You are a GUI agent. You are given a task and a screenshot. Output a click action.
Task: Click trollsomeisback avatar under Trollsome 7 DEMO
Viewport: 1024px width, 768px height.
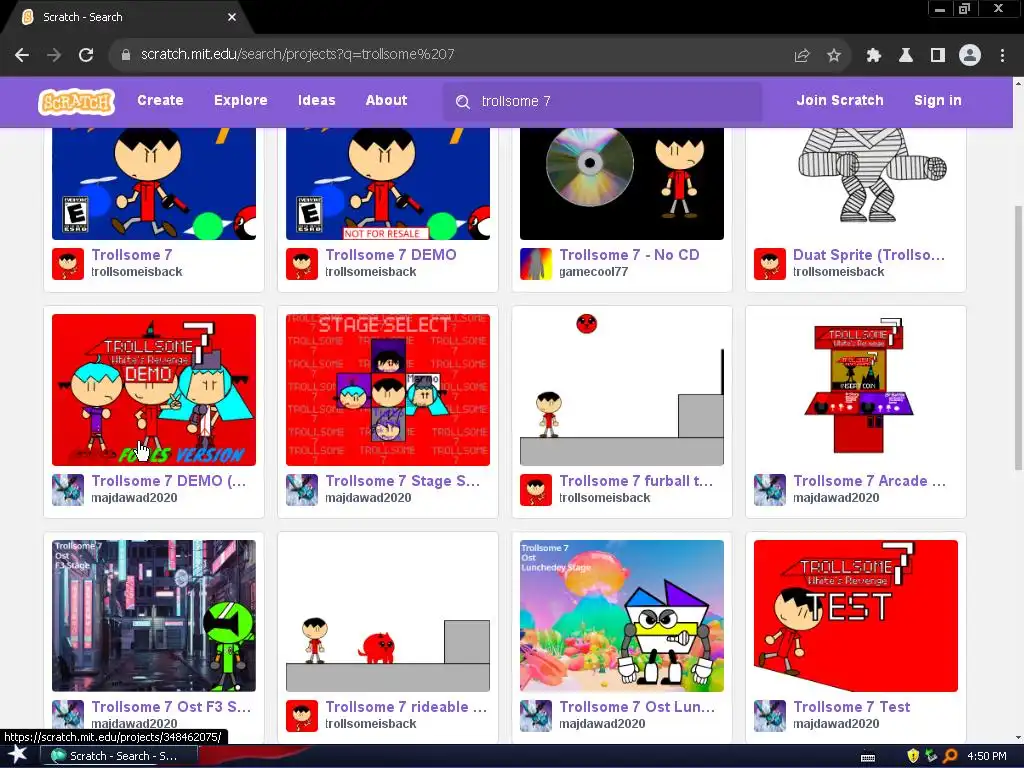(x=302, y=264)
